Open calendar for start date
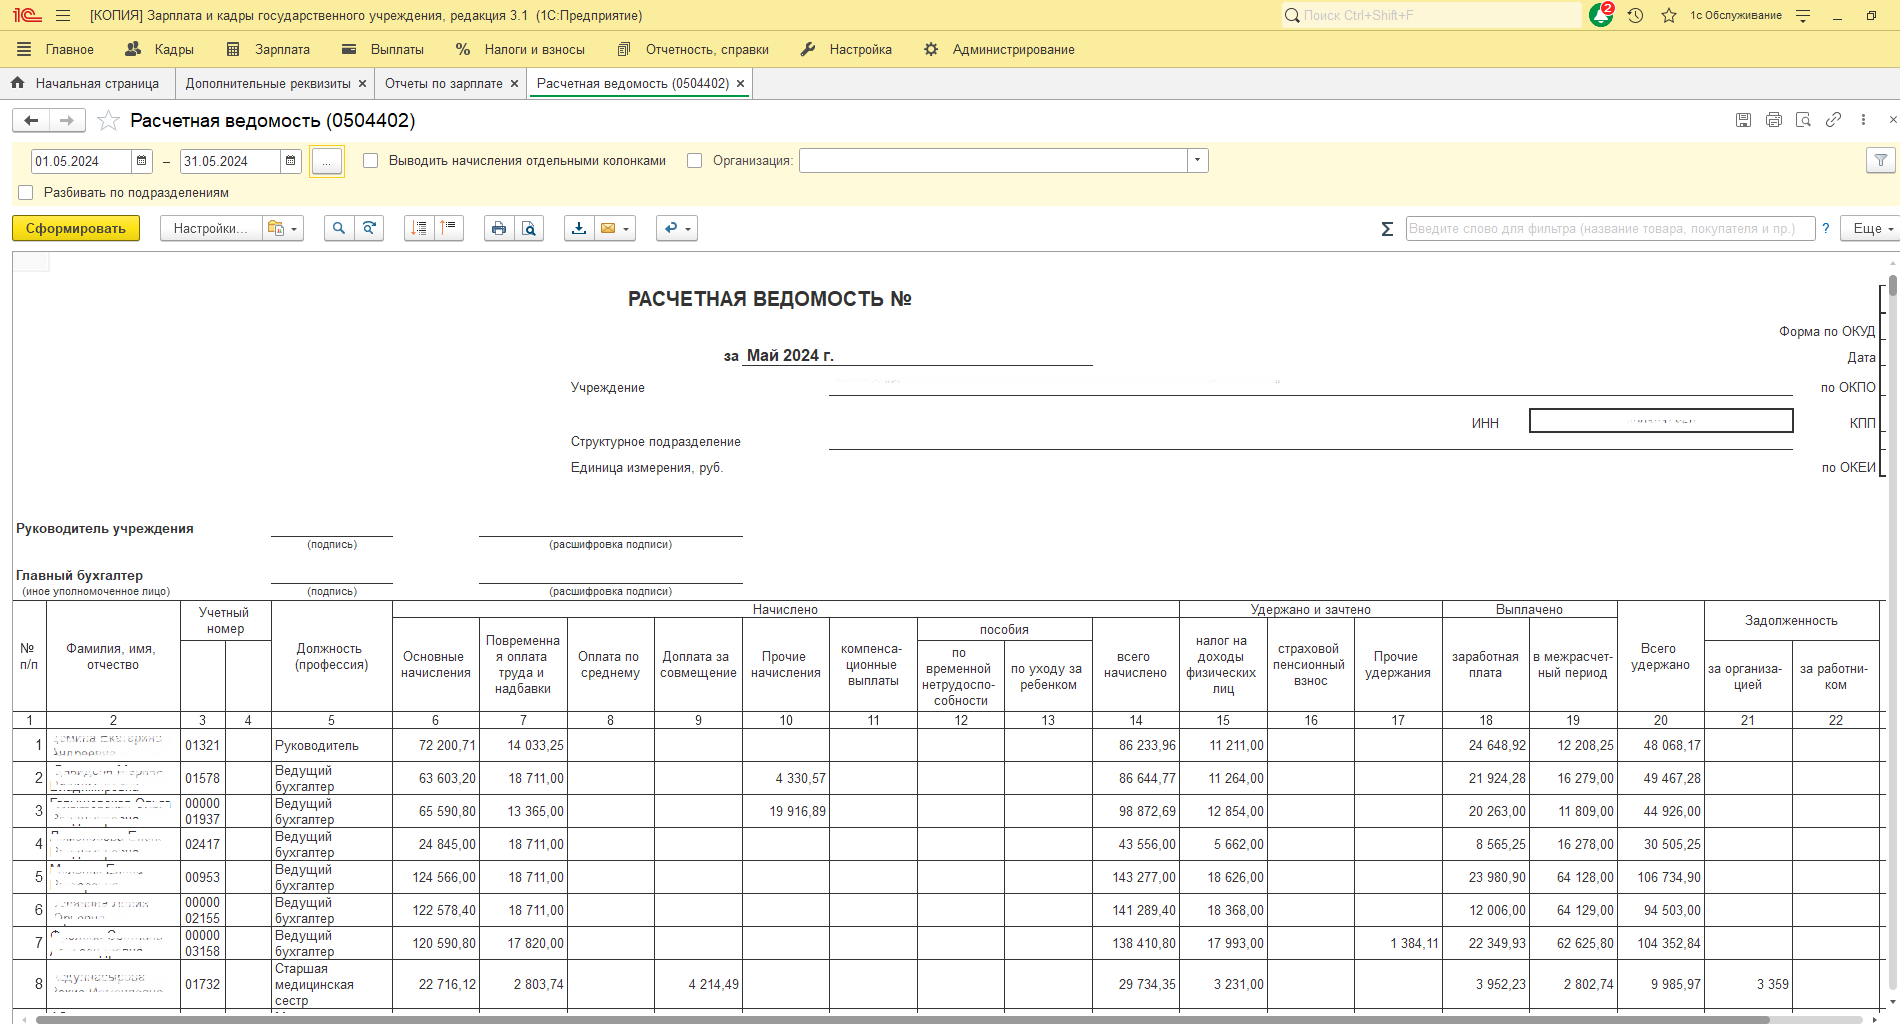The image size is (1900, 1024). click(142, 161)
